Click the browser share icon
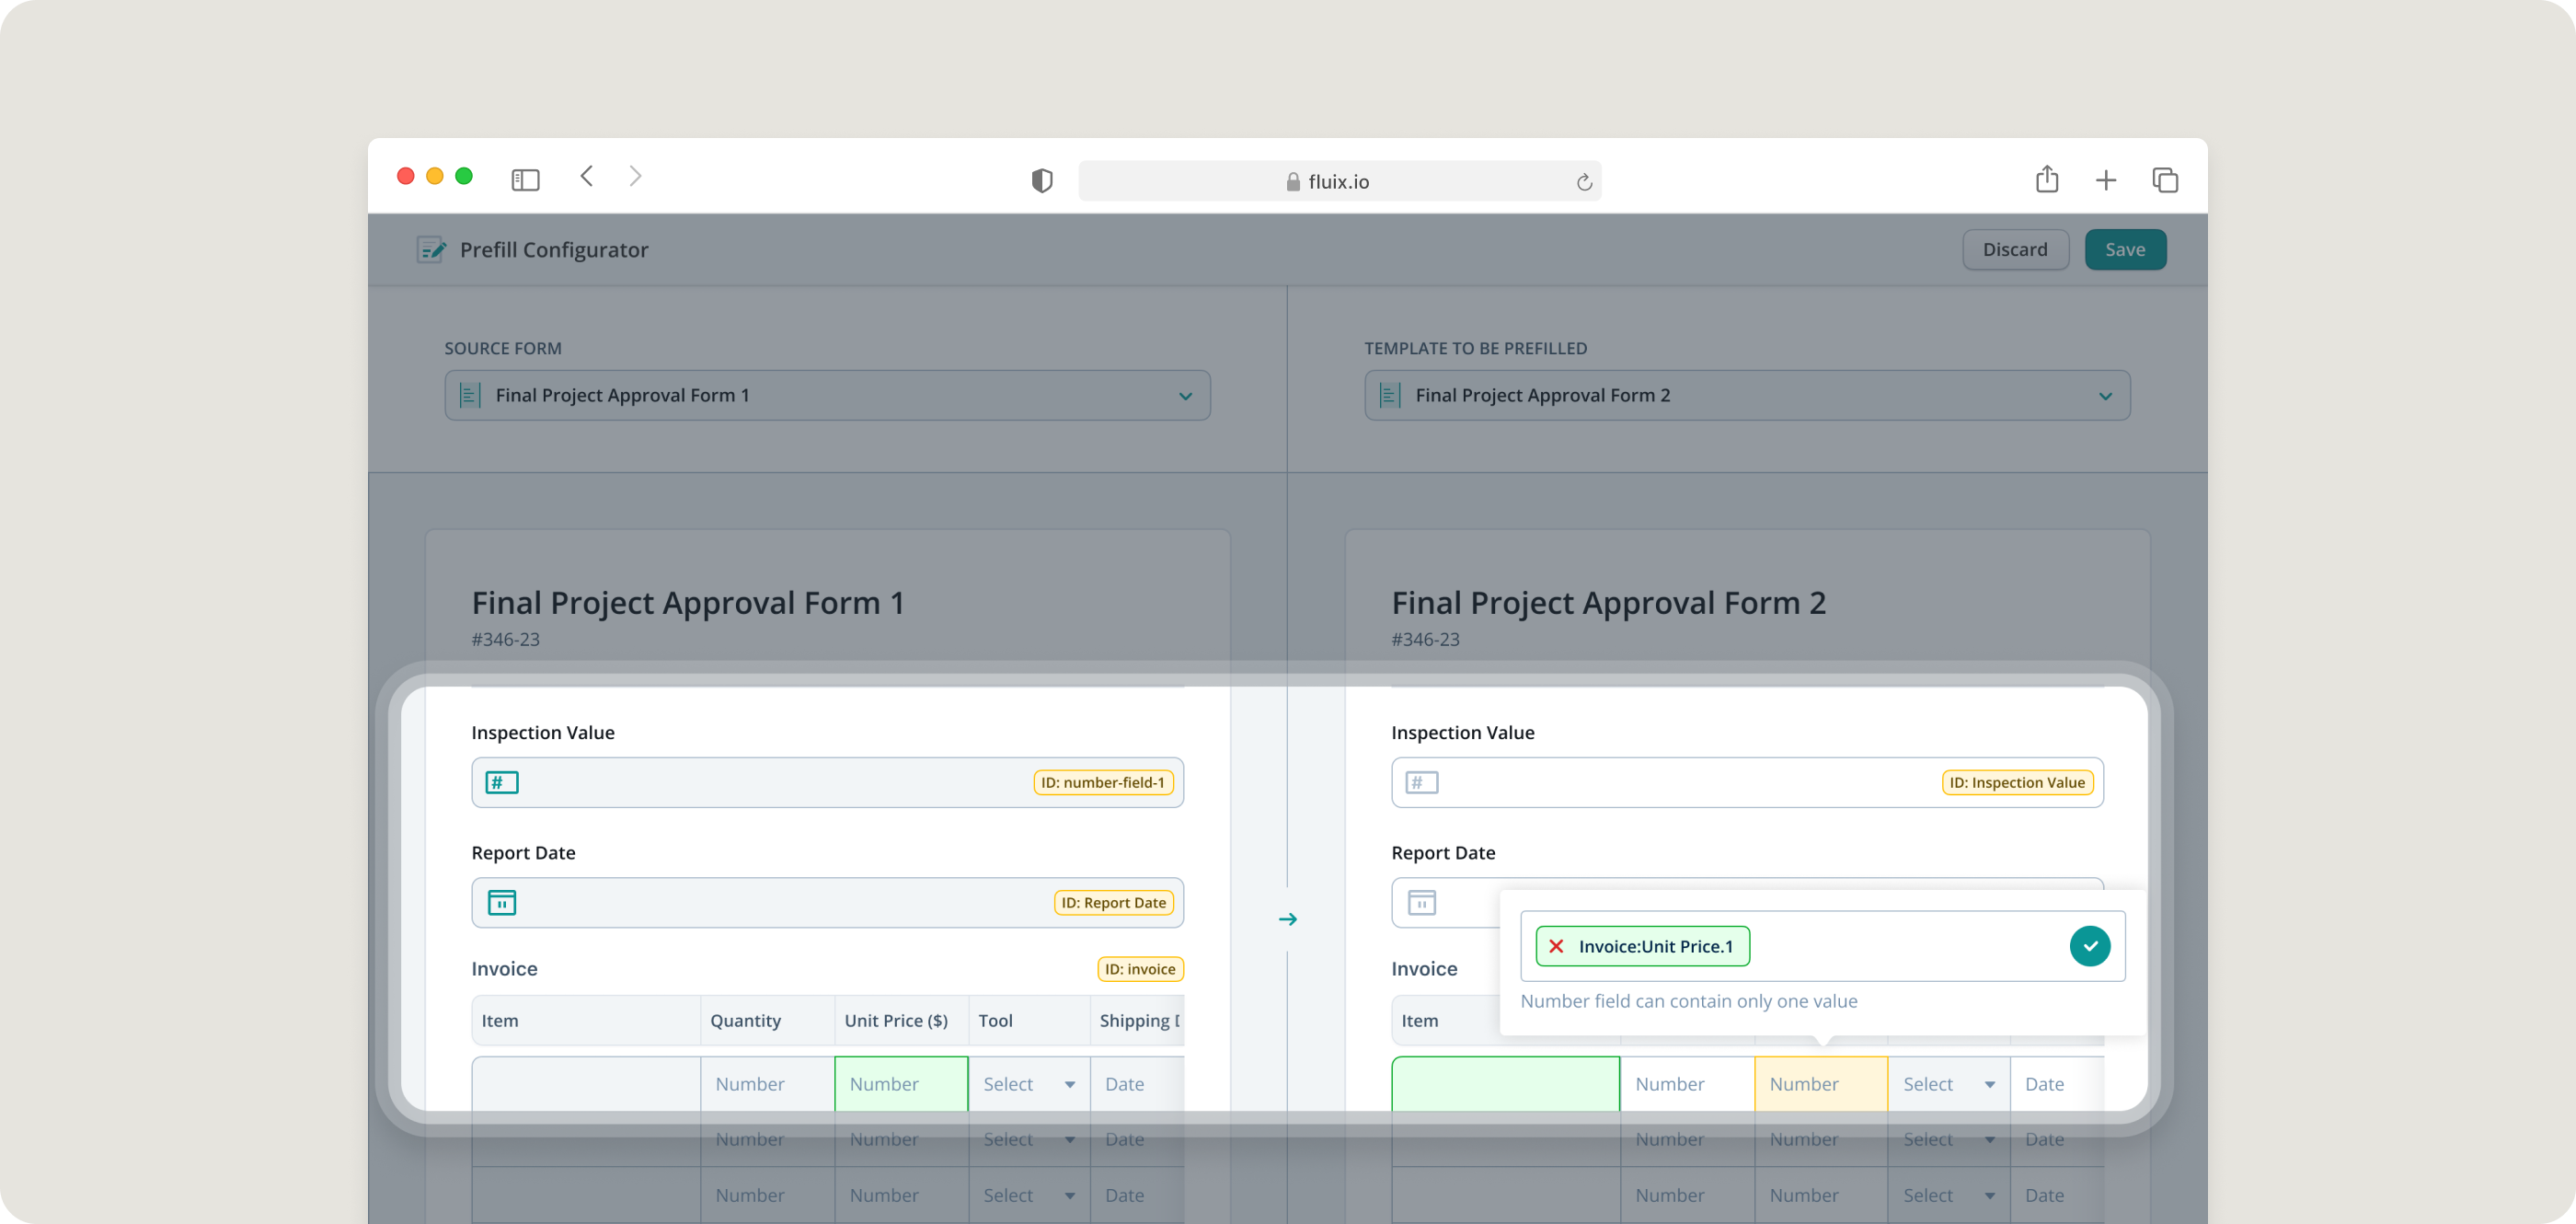 click(x=2047, y=180)
